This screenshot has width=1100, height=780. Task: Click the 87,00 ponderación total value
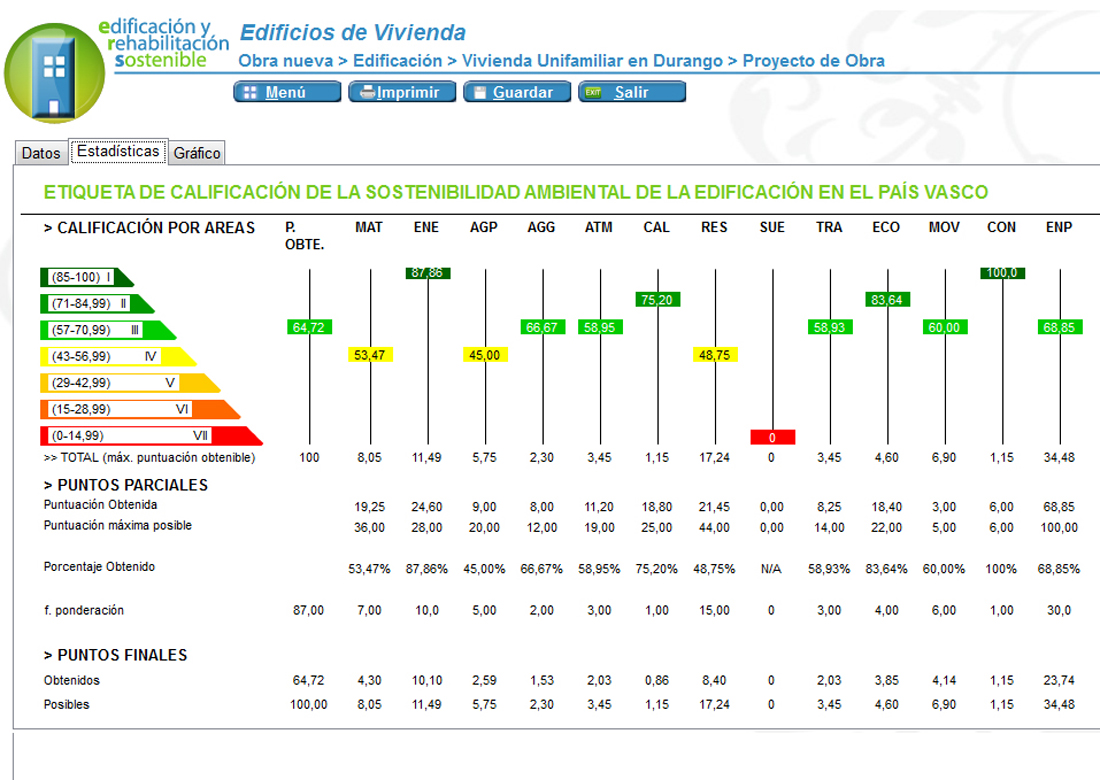point(309,610)
